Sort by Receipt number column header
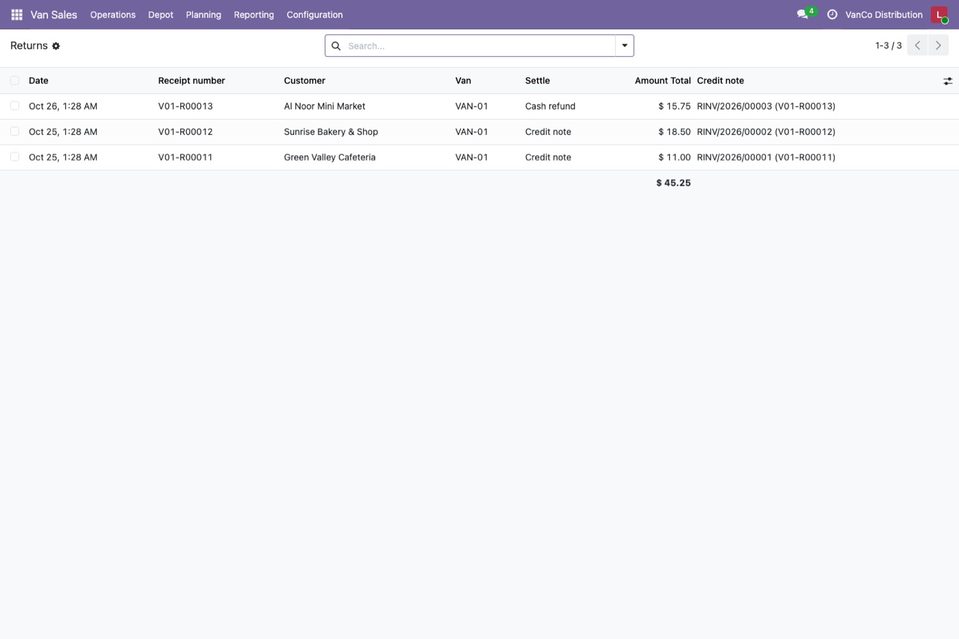 tap(191, 81)
